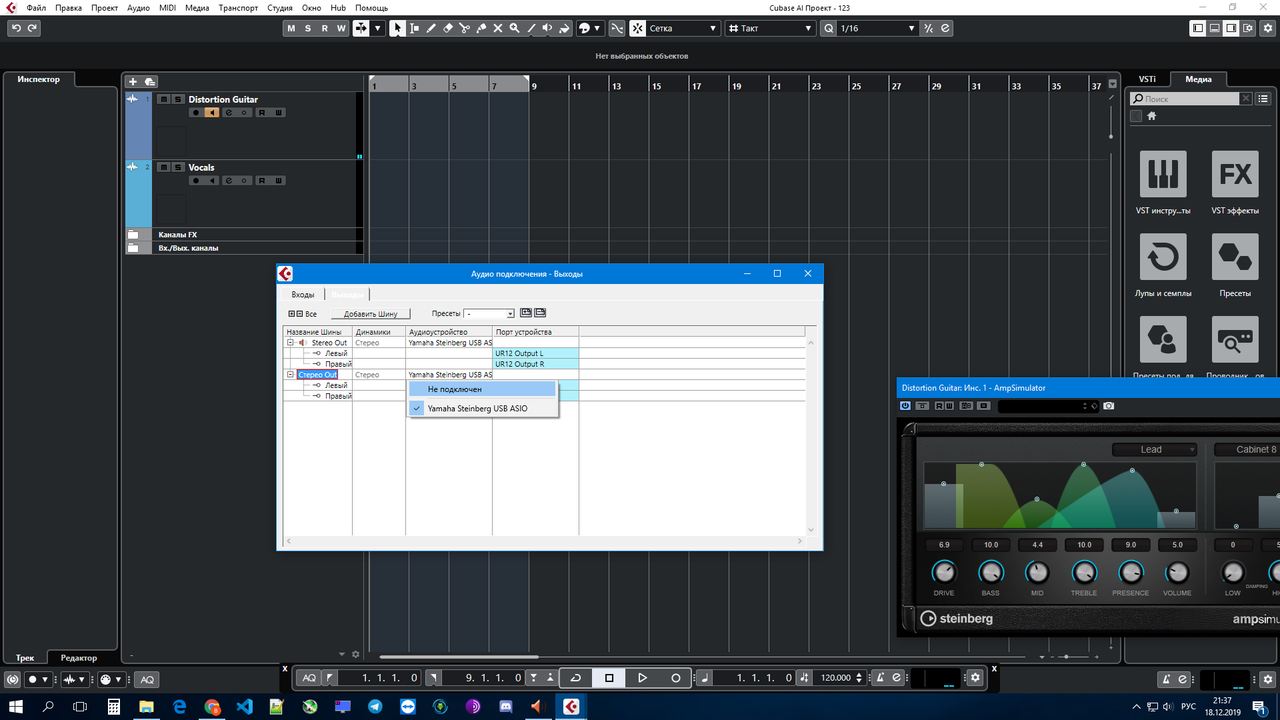This screenshot has height=720, width=1280.
Task: Select the UR12 Output L port cell
Action: [x=535, y=353]
